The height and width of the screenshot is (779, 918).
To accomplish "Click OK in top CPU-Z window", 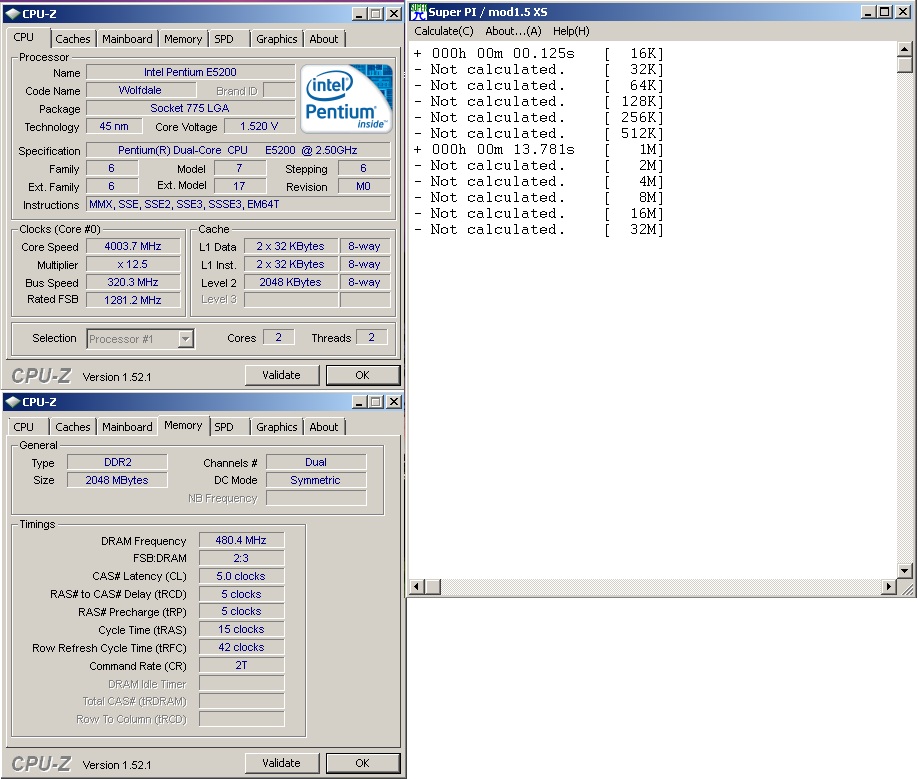I will click(362, 375).
